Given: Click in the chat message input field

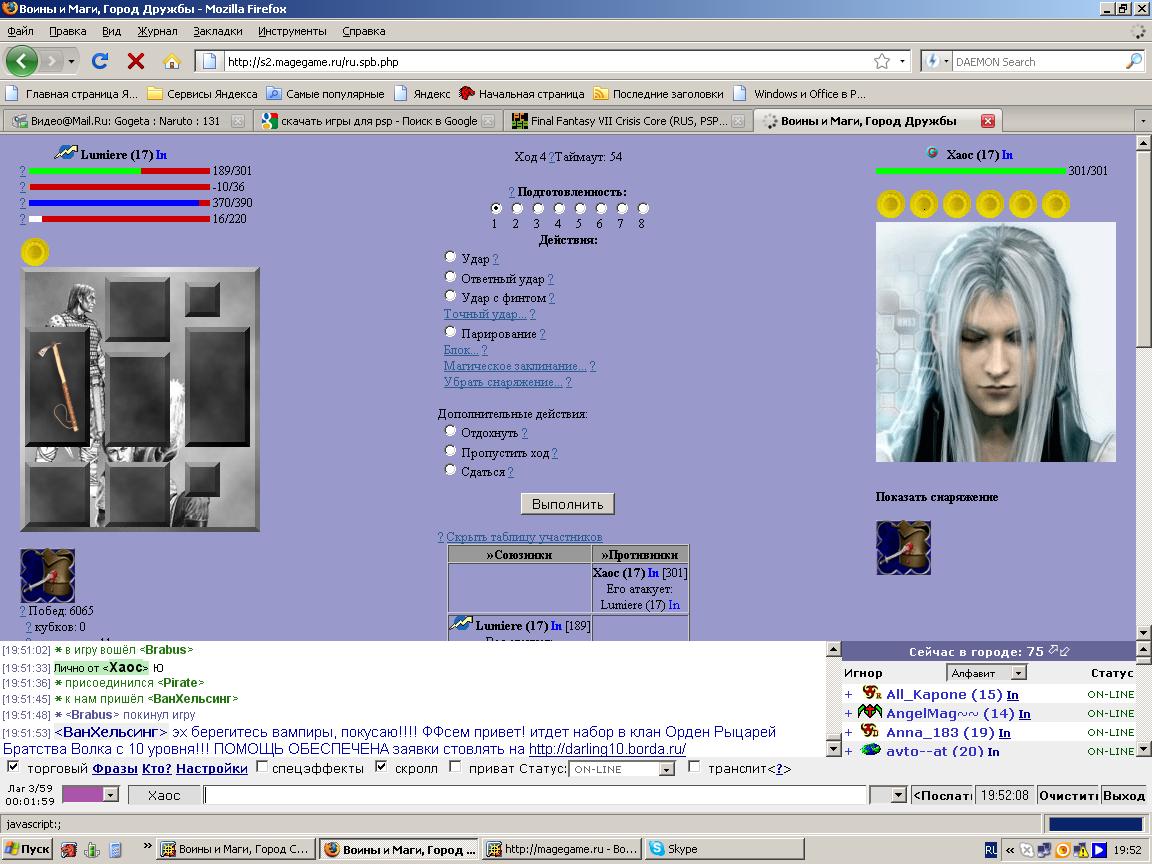Looking at the screenshot, I should tap(535, 795).
